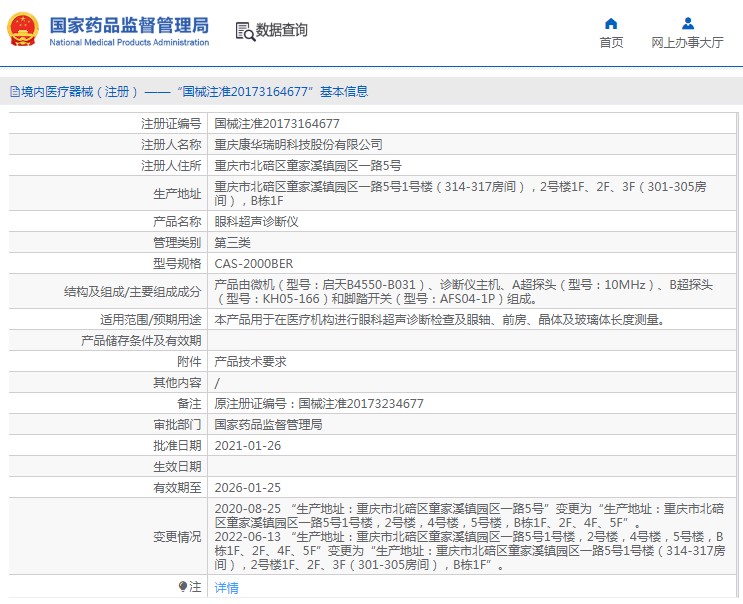Click product name 眼科超声诊断仪 cell

(x=257, y=222)
